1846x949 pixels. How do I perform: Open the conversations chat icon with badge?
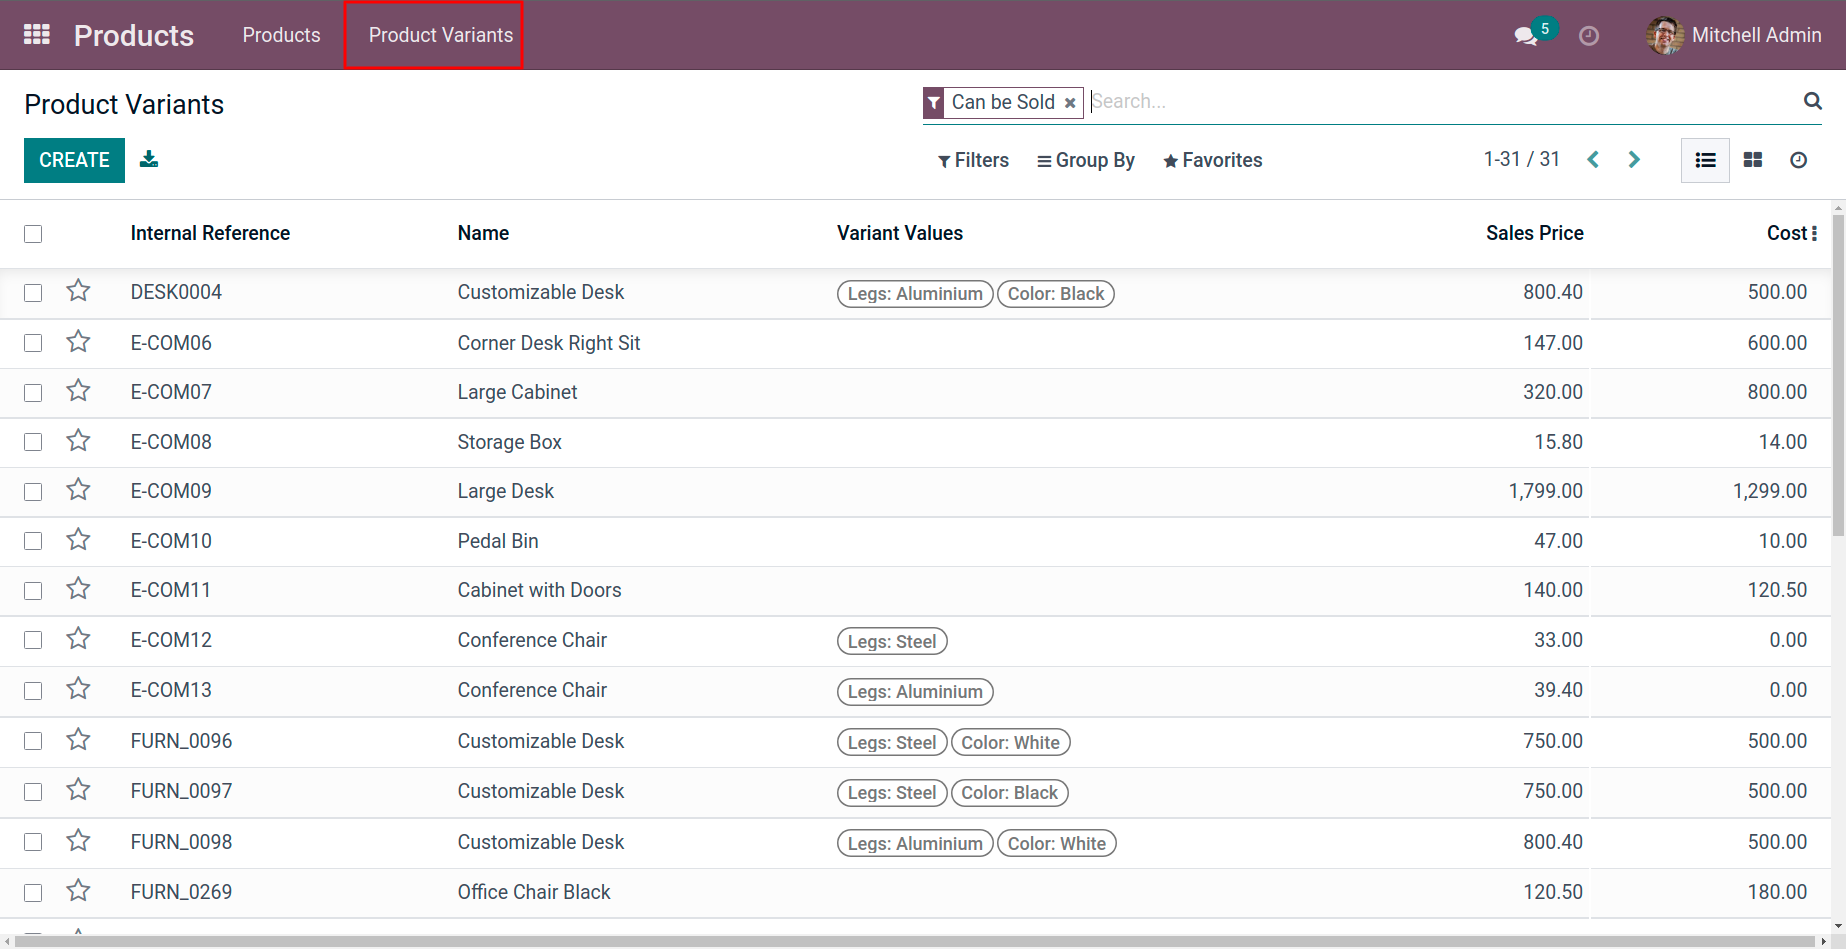tap(1527, 36)
